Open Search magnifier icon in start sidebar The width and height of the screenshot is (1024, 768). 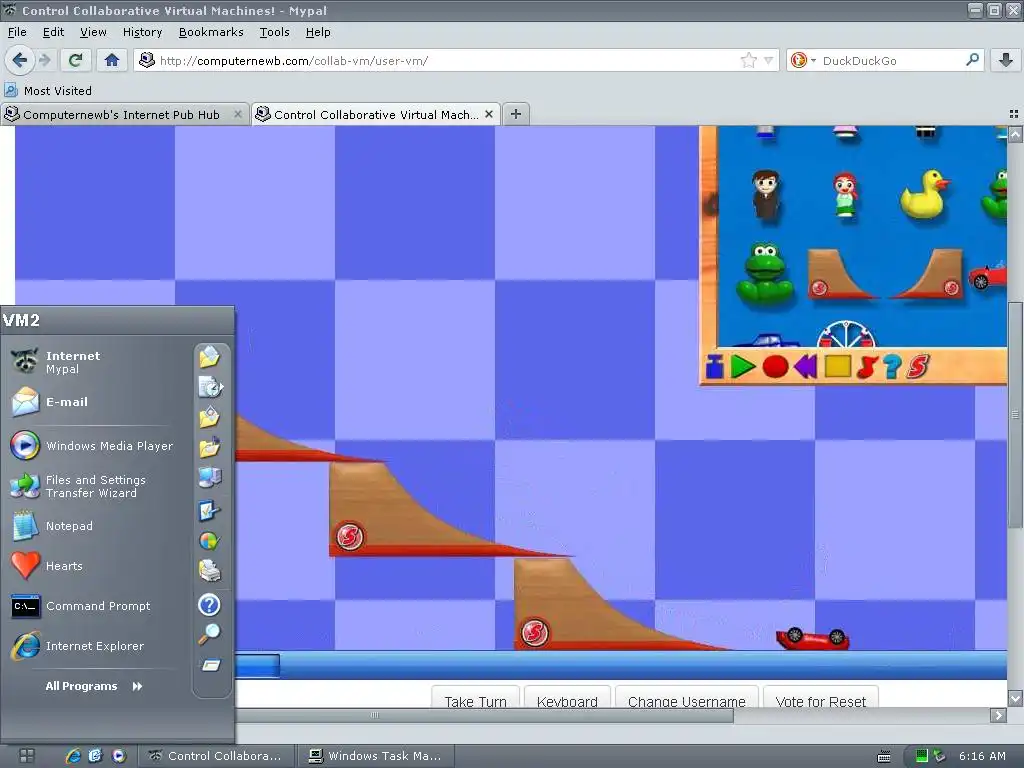(210, 633)
